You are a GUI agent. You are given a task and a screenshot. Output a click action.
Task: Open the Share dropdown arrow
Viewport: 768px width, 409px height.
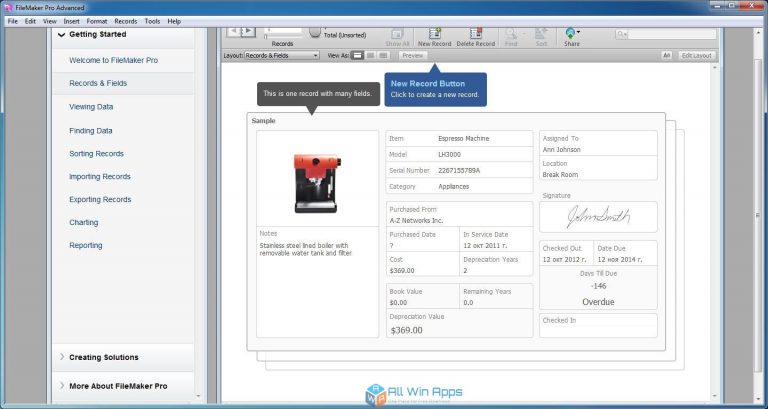tap(578, 32)
